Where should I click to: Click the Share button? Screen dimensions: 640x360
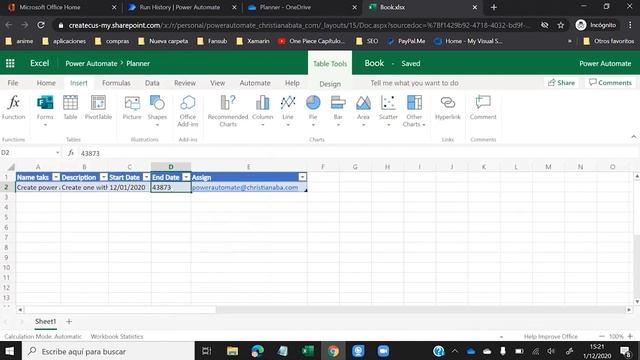(x=561, y=82)
